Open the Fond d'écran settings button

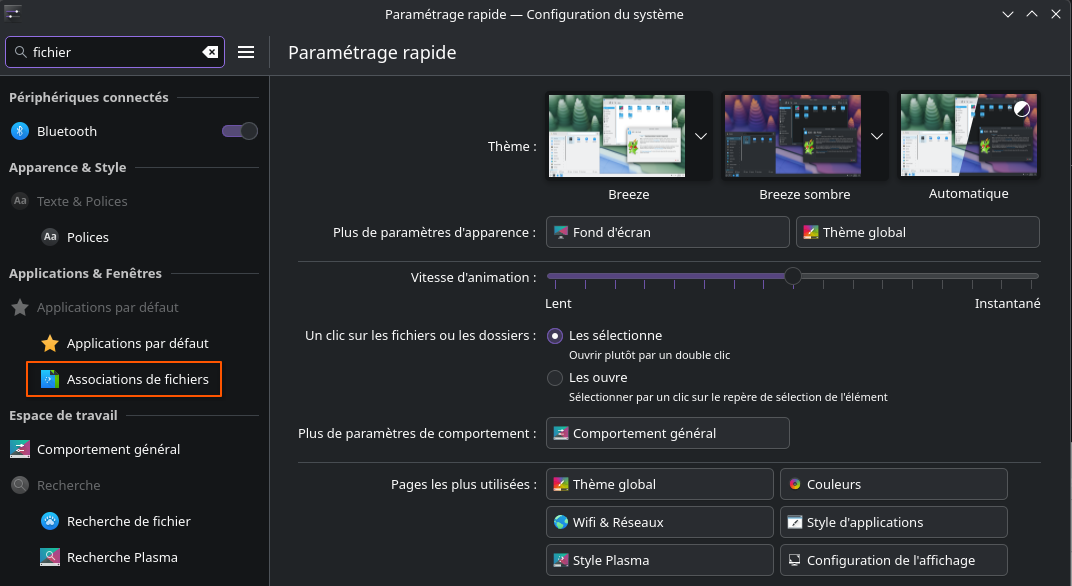668,232
